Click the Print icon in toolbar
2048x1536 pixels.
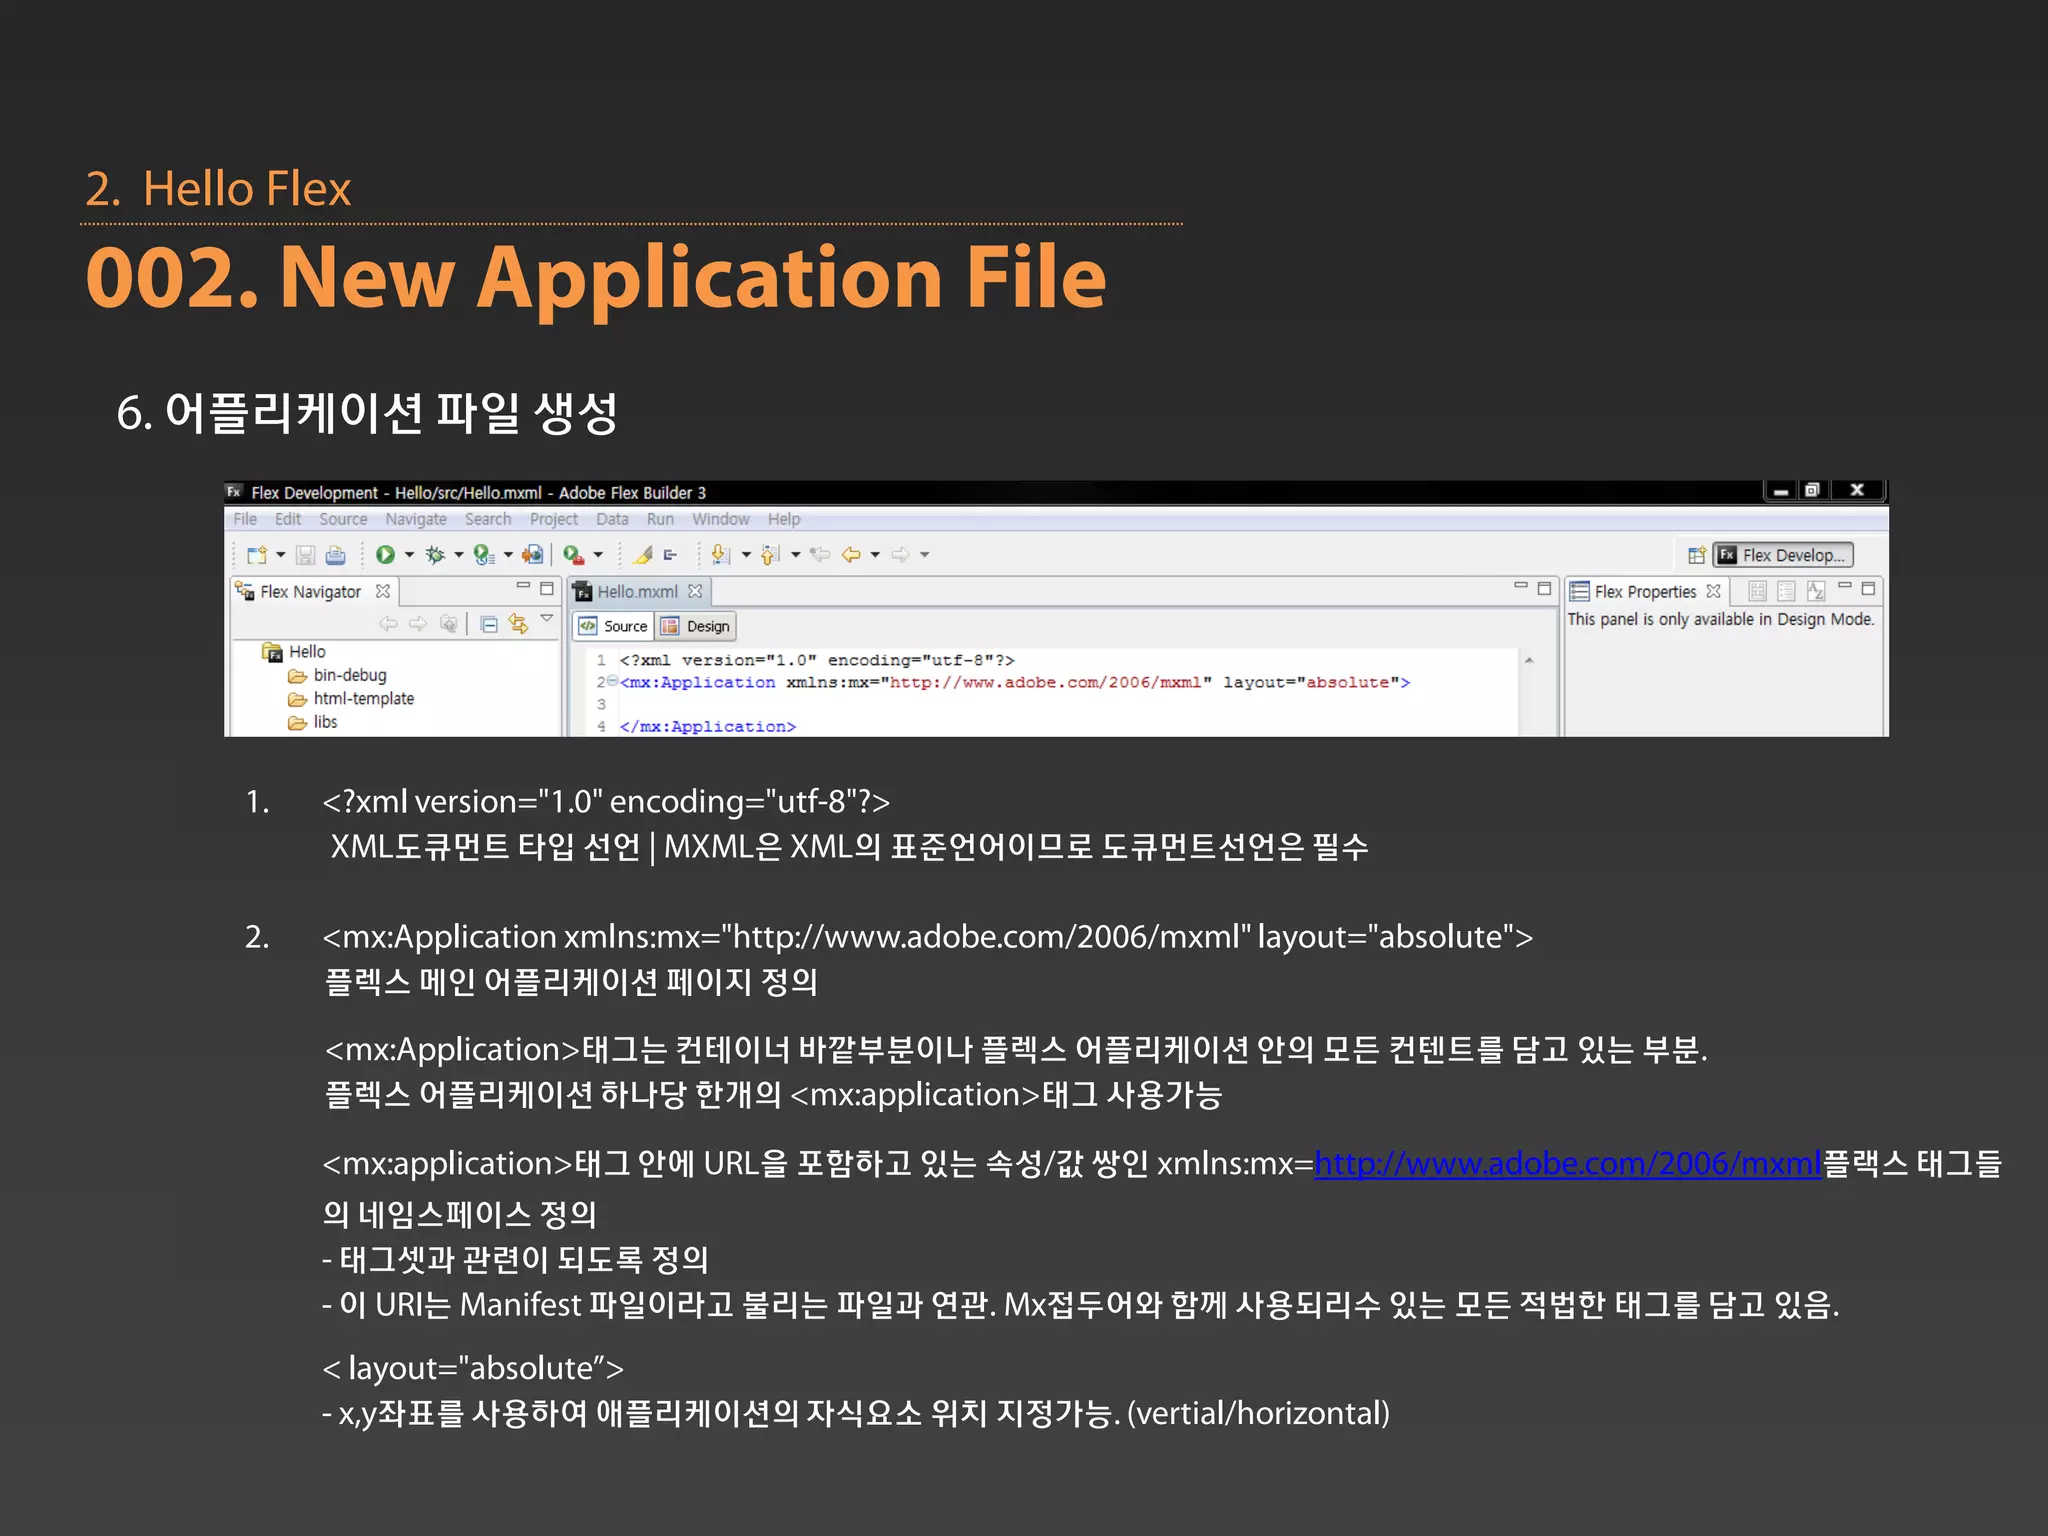336,555
